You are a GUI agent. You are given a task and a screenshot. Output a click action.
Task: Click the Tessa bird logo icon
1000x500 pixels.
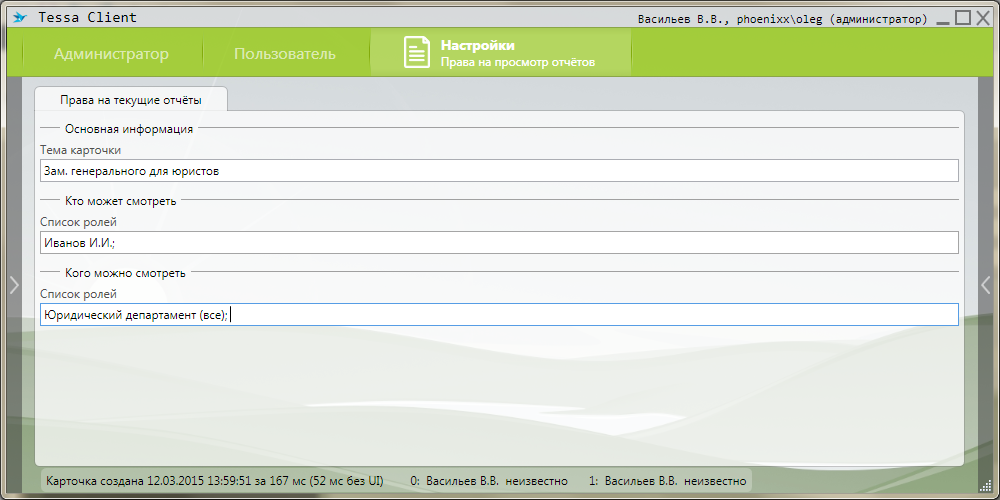(x=19, y=18)
